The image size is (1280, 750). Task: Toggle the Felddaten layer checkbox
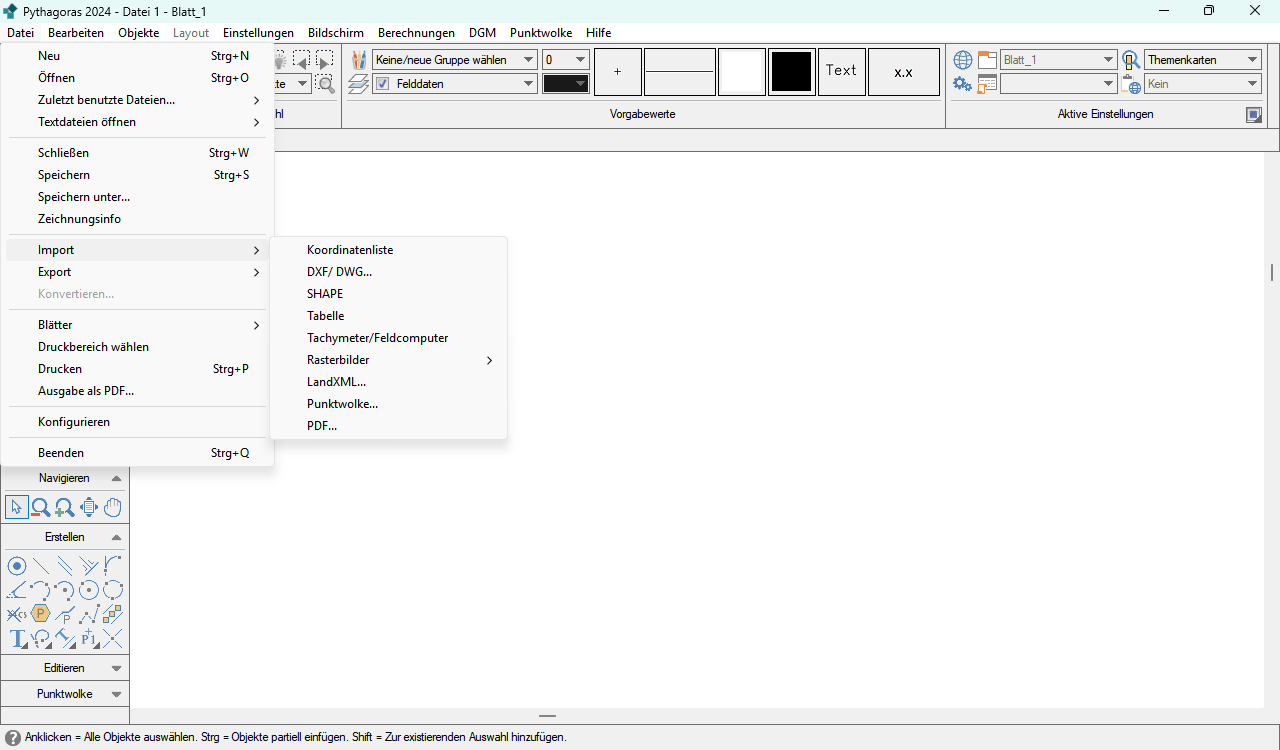[382, 84]
